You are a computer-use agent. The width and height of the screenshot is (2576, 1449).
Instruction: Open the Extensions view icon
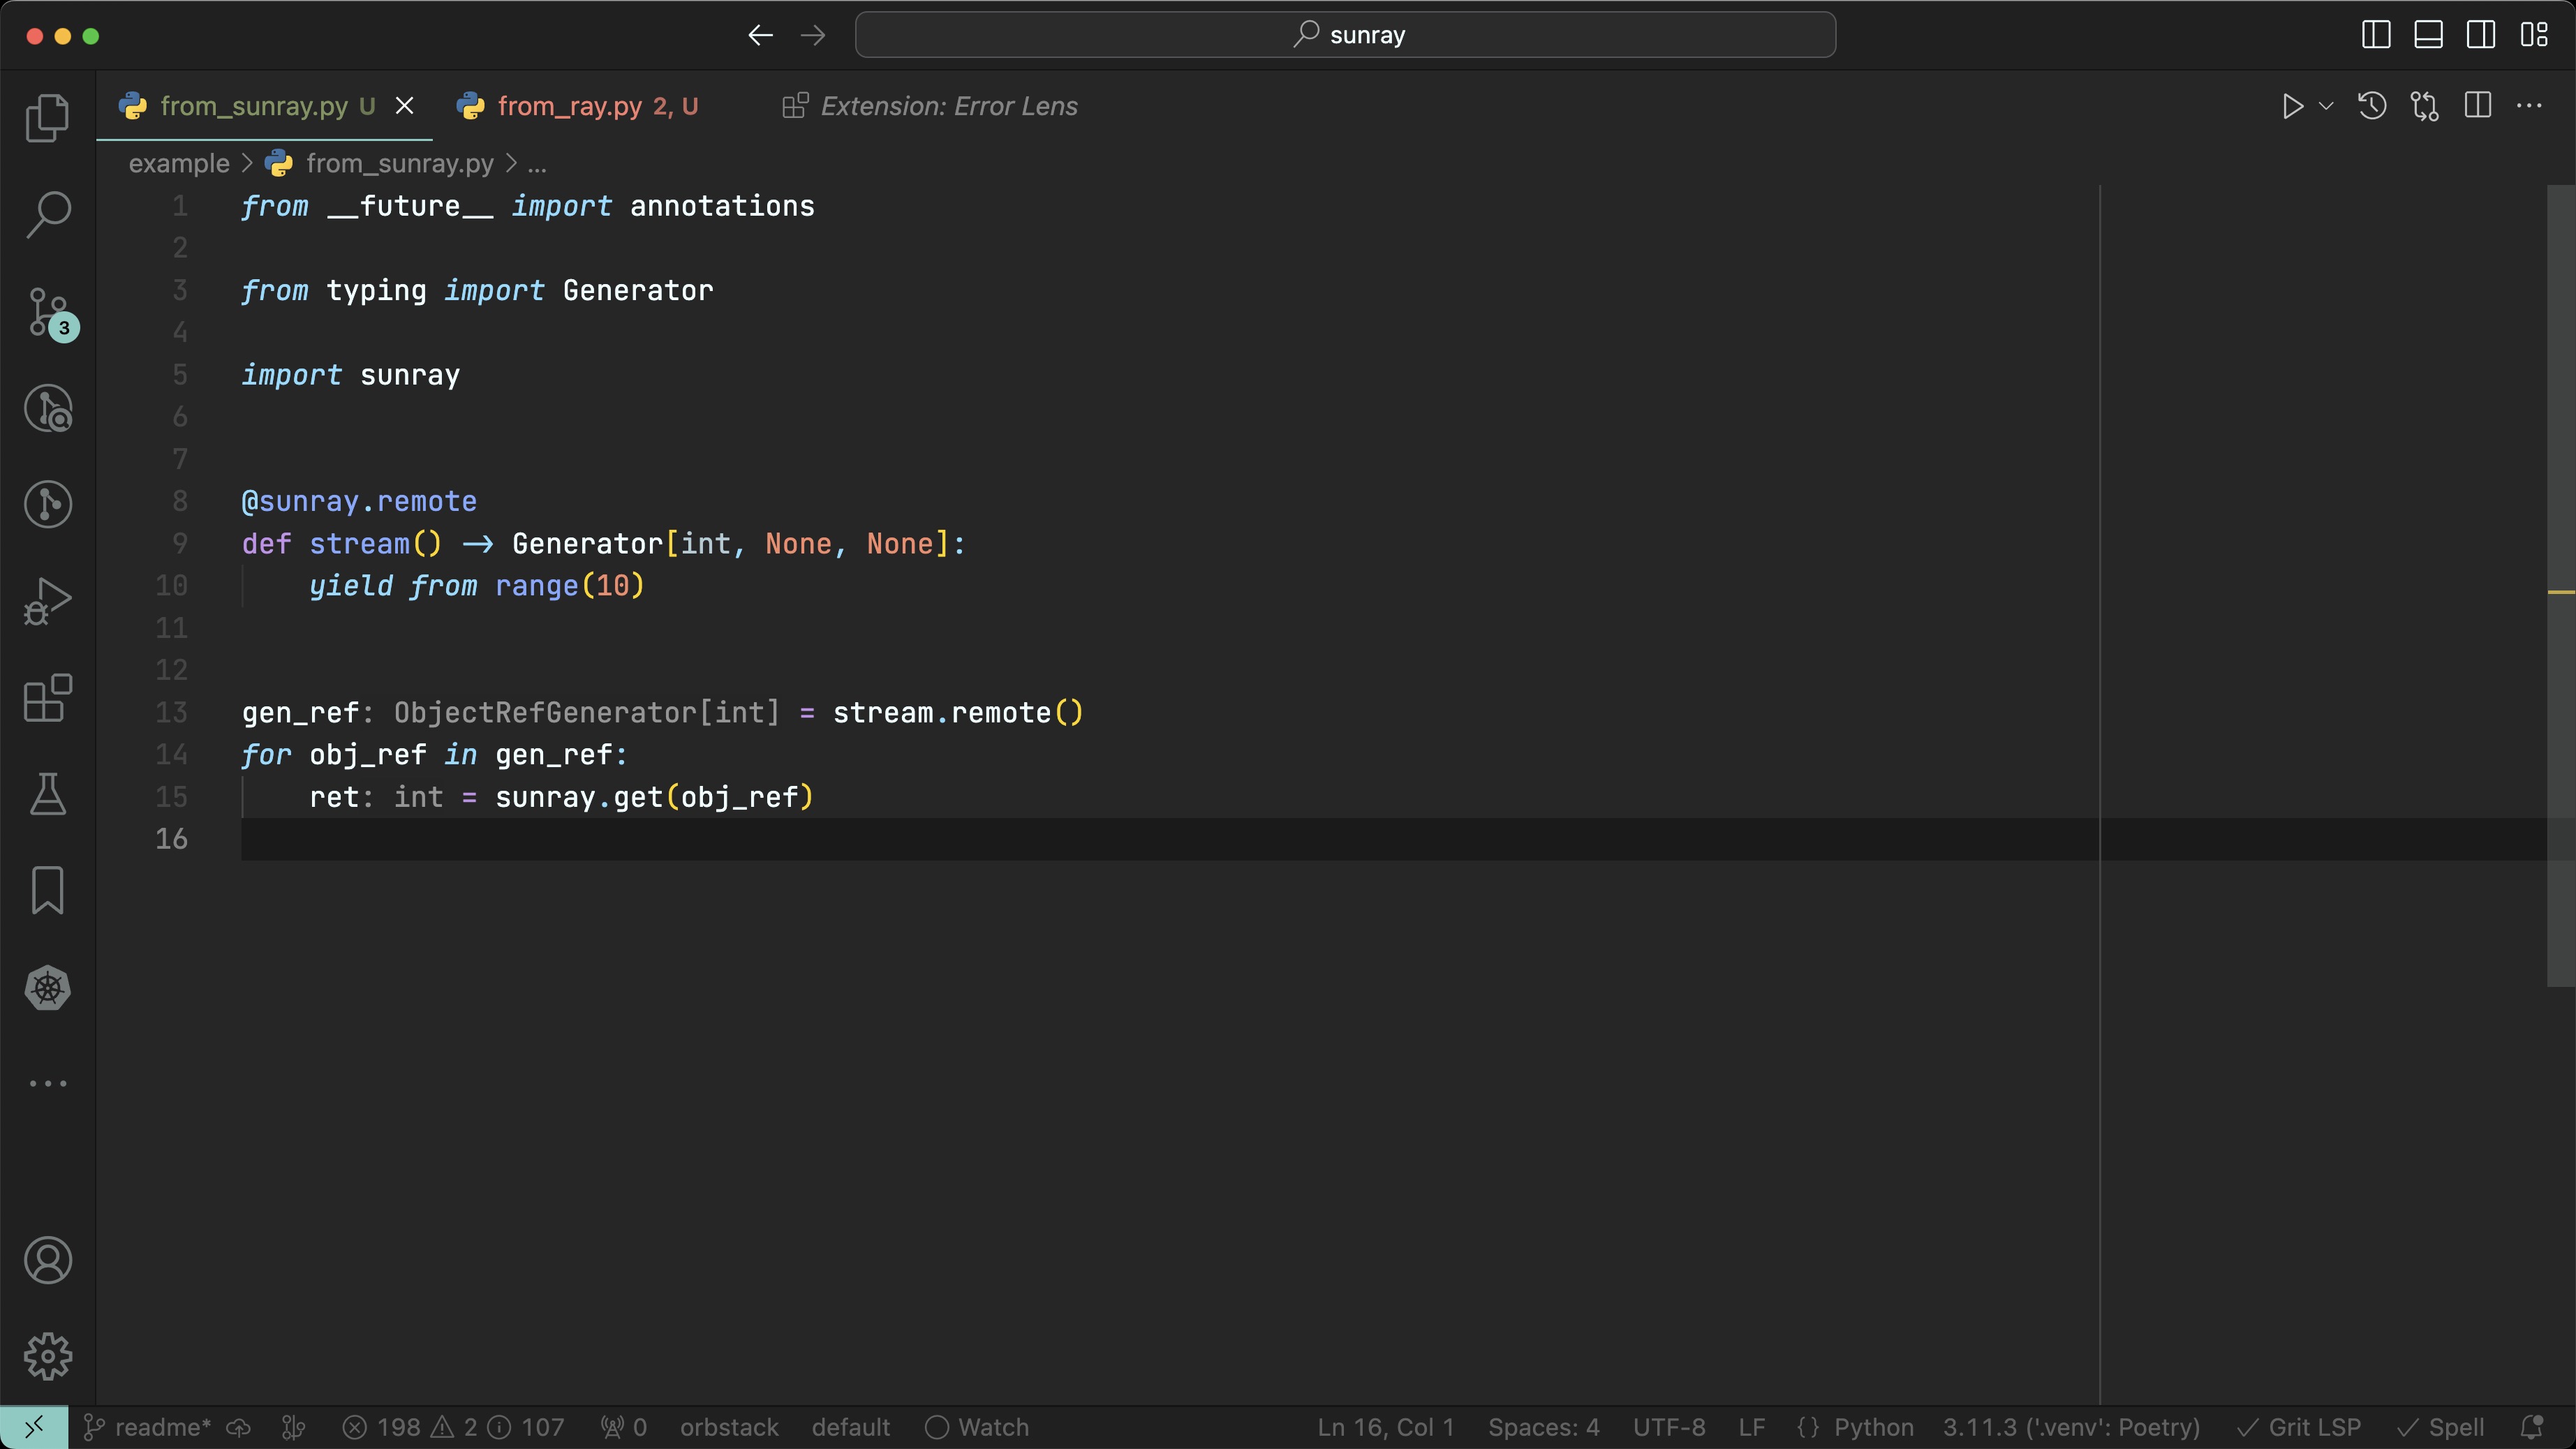click(47, 698)
